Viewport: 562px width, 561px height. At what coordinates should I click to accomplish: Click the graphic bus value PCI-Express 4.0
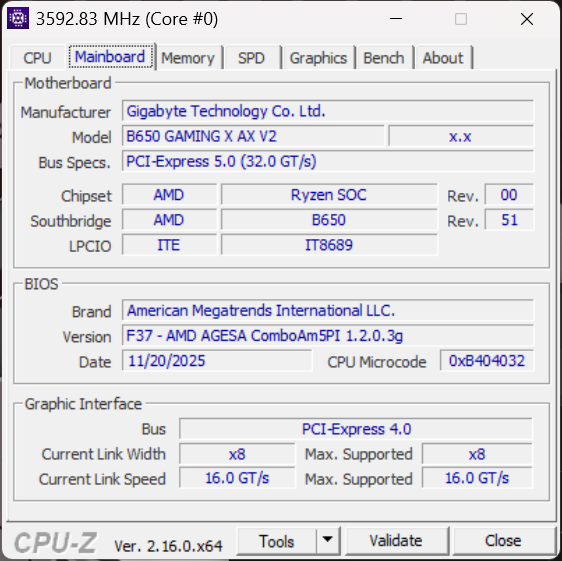click(x=356, y=429)
